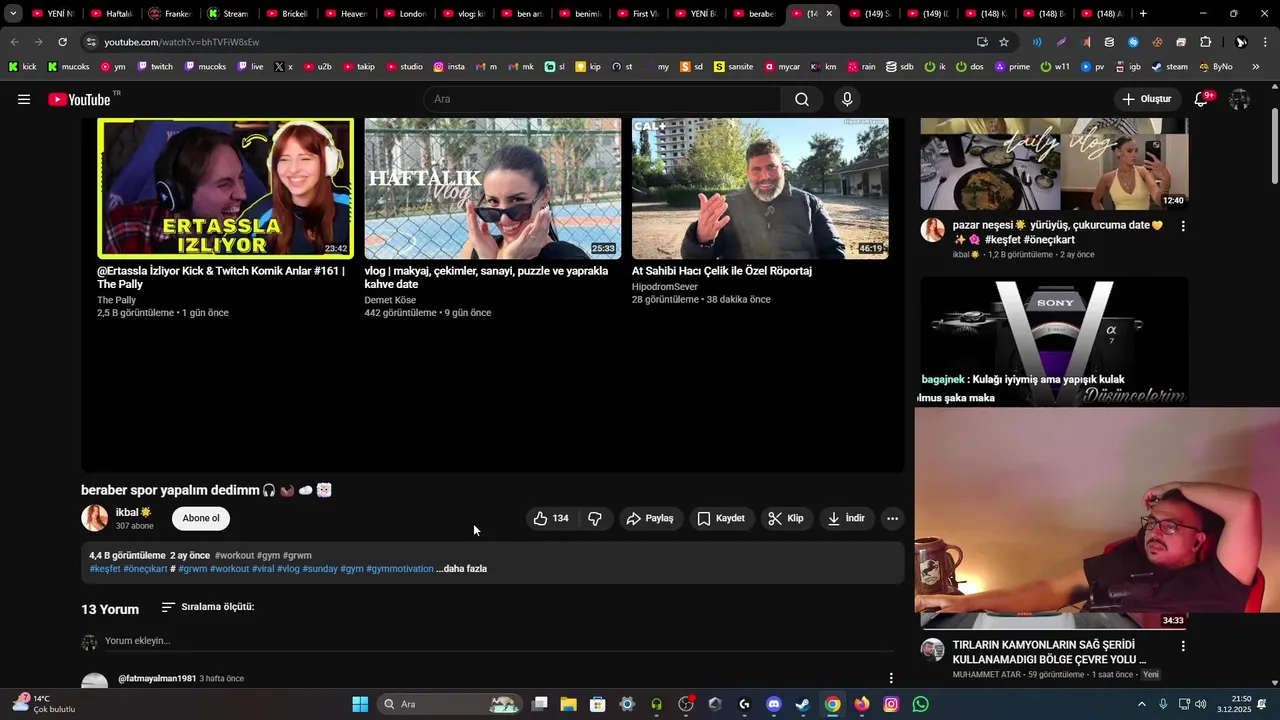
Task: Open Demet Köse channel link
Action: click(x=390, y=300)
